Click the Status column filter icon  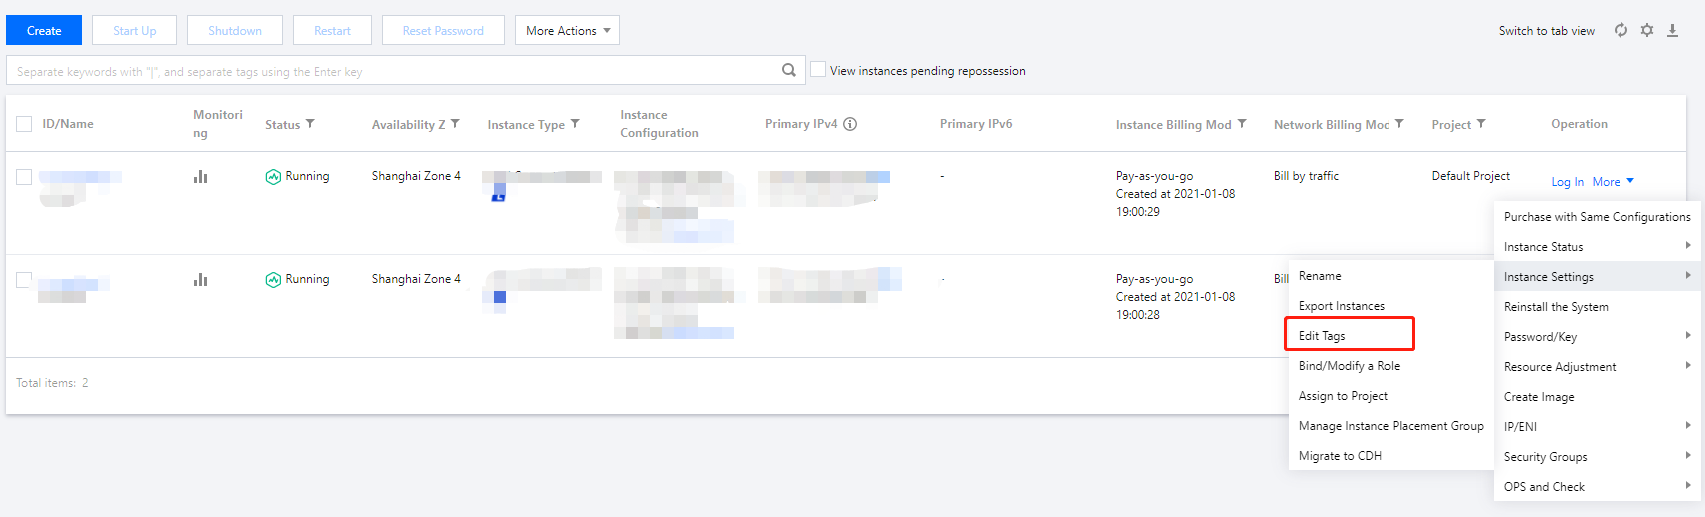[x=310, y=124]
